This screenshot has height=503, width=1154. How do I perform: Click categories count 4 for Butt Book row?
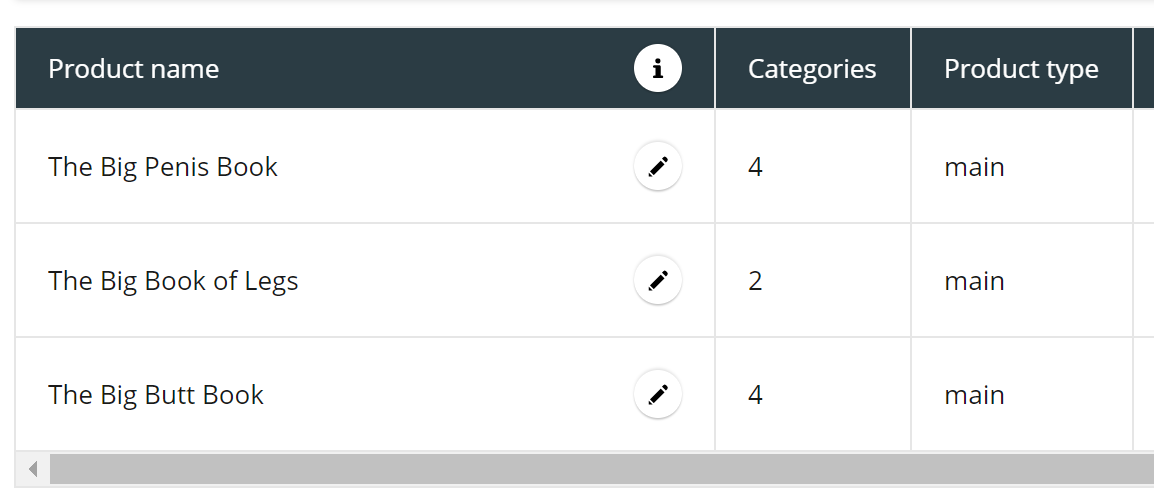pos(755,395)
